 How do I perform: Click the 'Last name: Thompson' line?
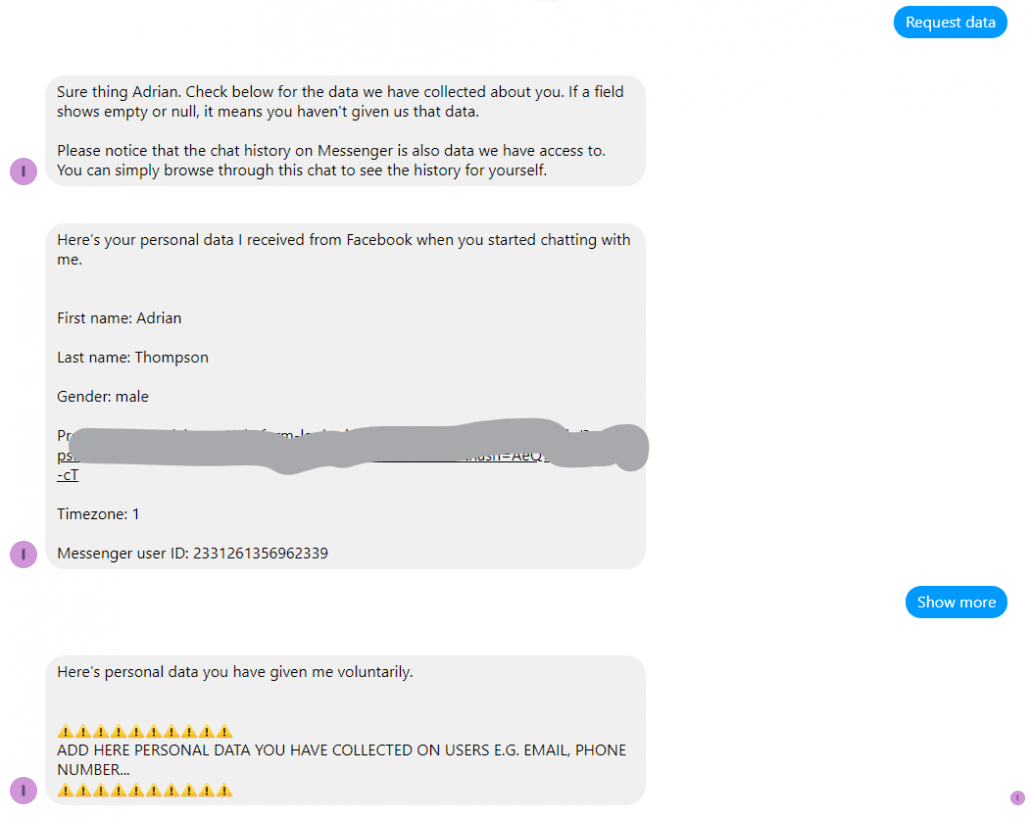133,357
